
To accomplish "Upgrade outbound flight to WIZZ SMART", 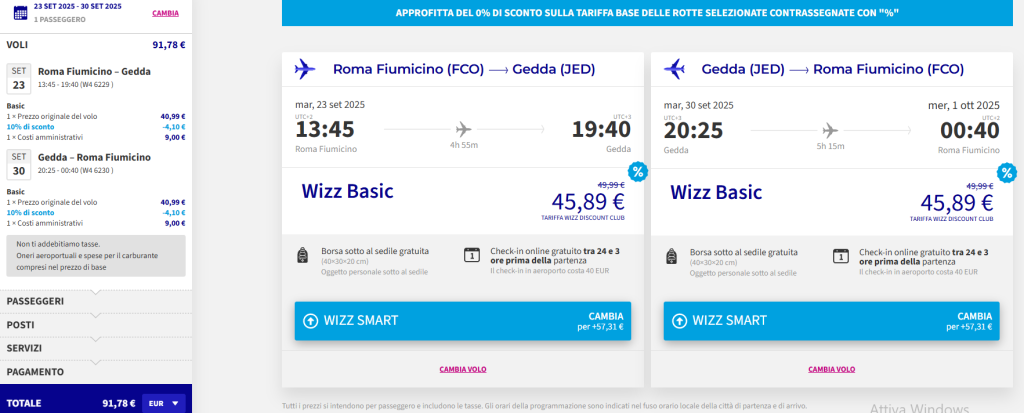I will click(463, 321).
